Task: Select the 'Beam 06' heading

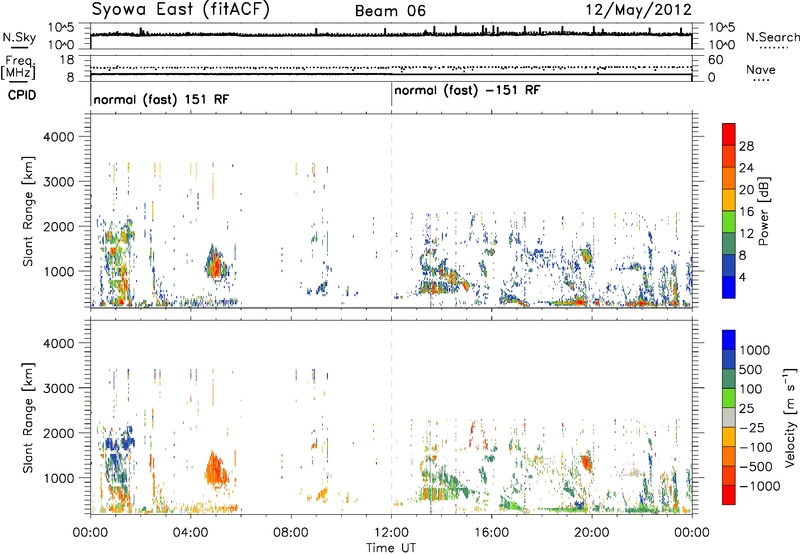Action: [x=390, y=11]
